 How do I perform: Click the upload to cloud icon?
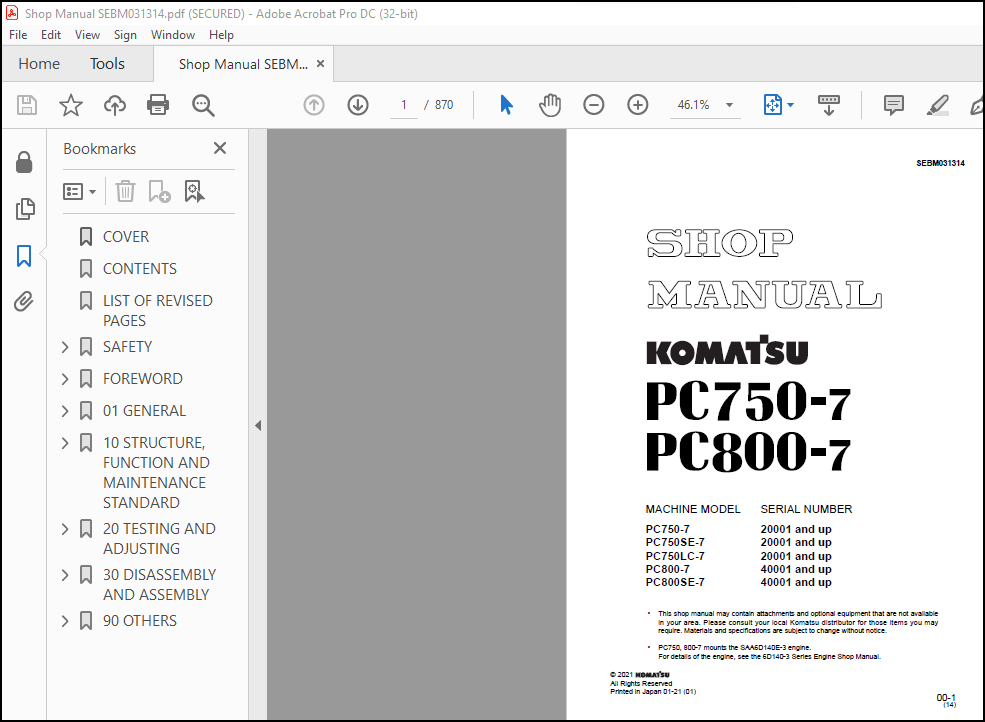(114, 105)
